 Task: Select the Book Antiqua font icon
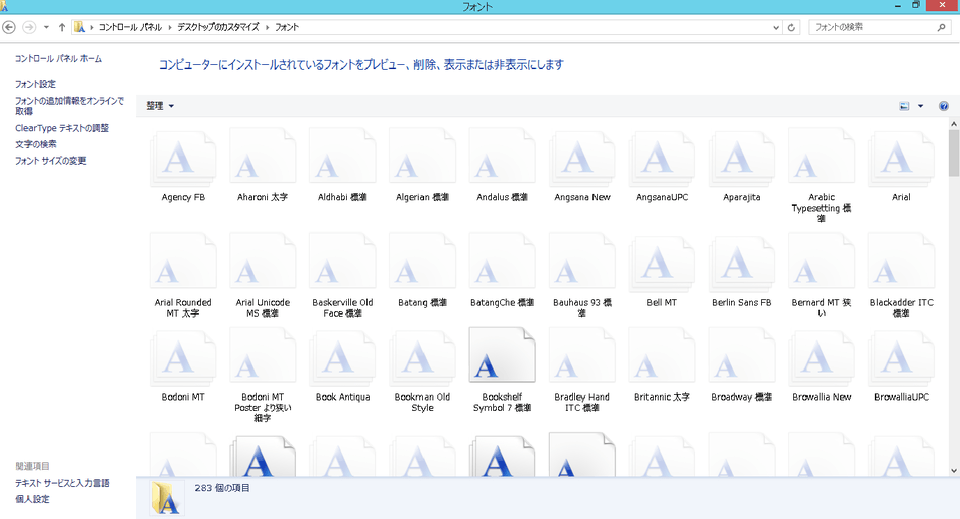pos(342,357)
